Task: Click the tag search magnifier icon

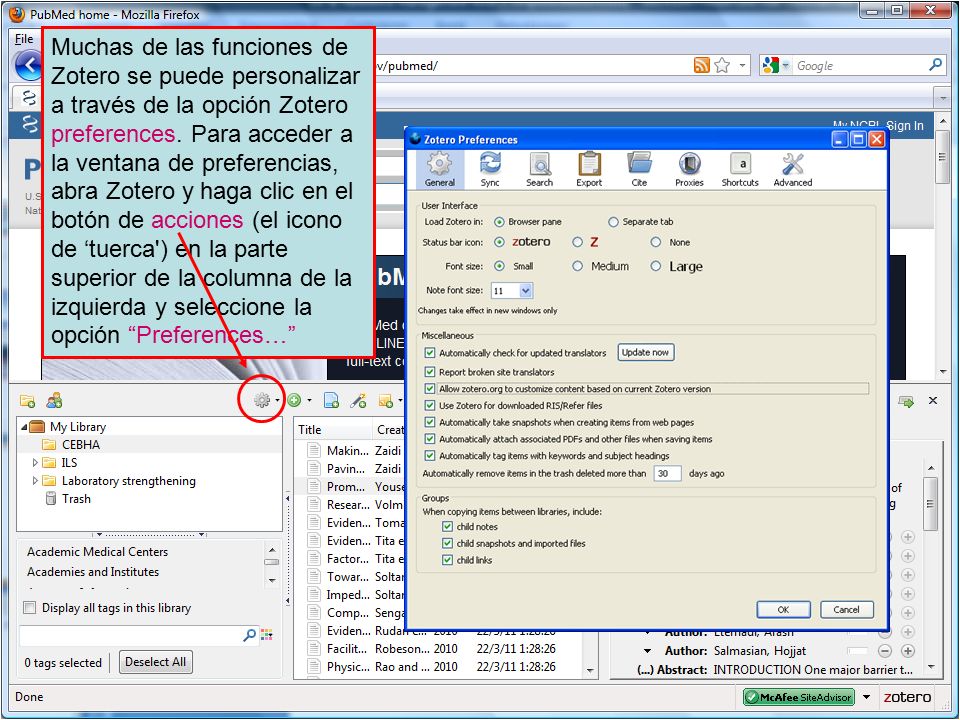Action: coord(250,635)
